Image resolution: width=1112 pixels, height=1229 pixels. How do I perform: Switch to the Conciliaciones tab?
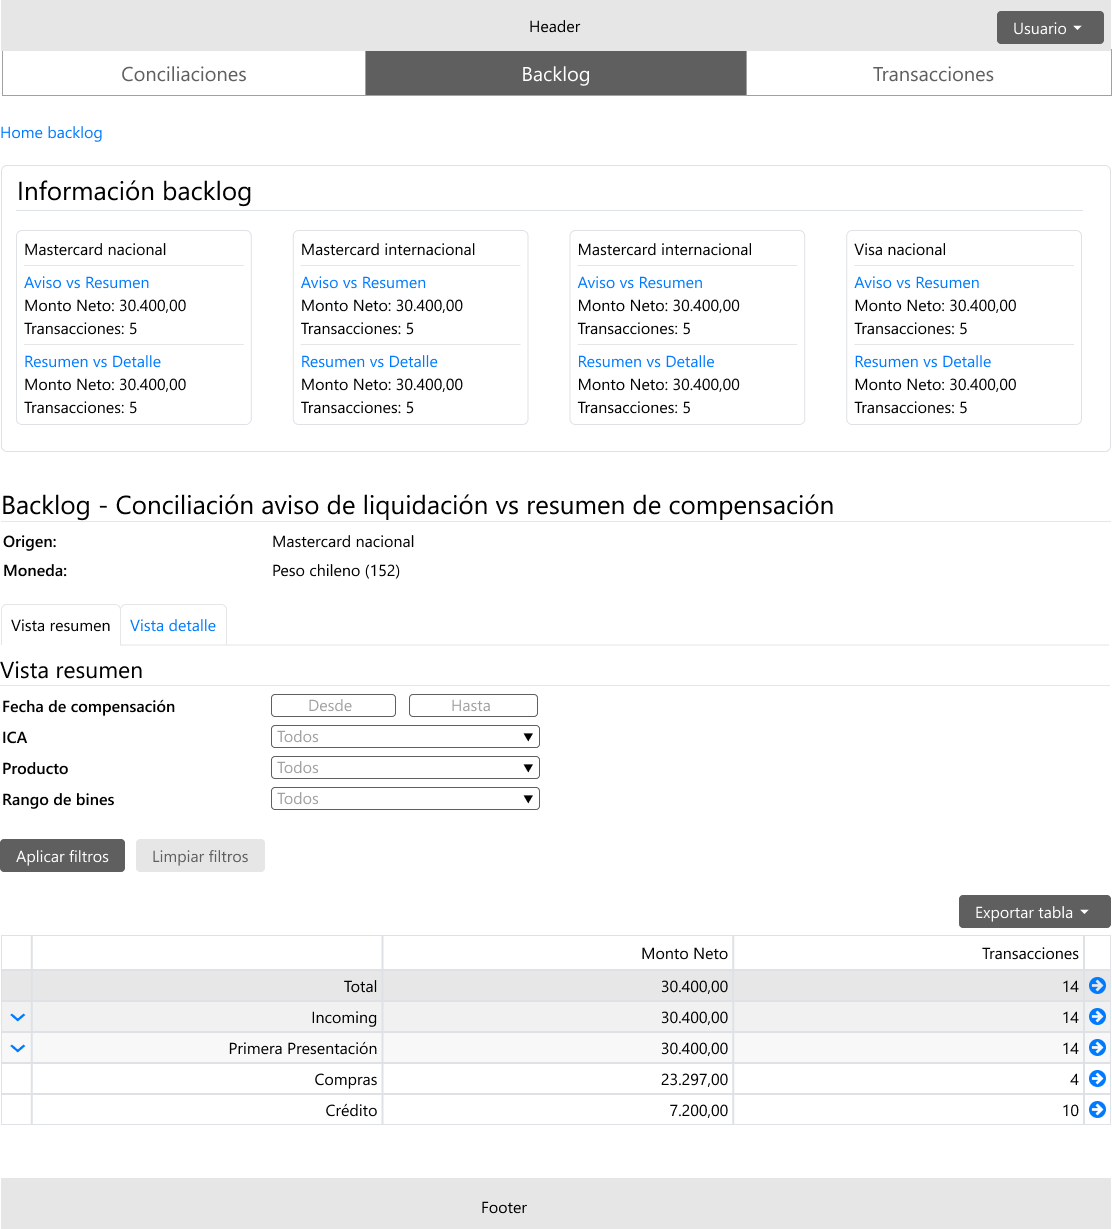click(184, 74)
